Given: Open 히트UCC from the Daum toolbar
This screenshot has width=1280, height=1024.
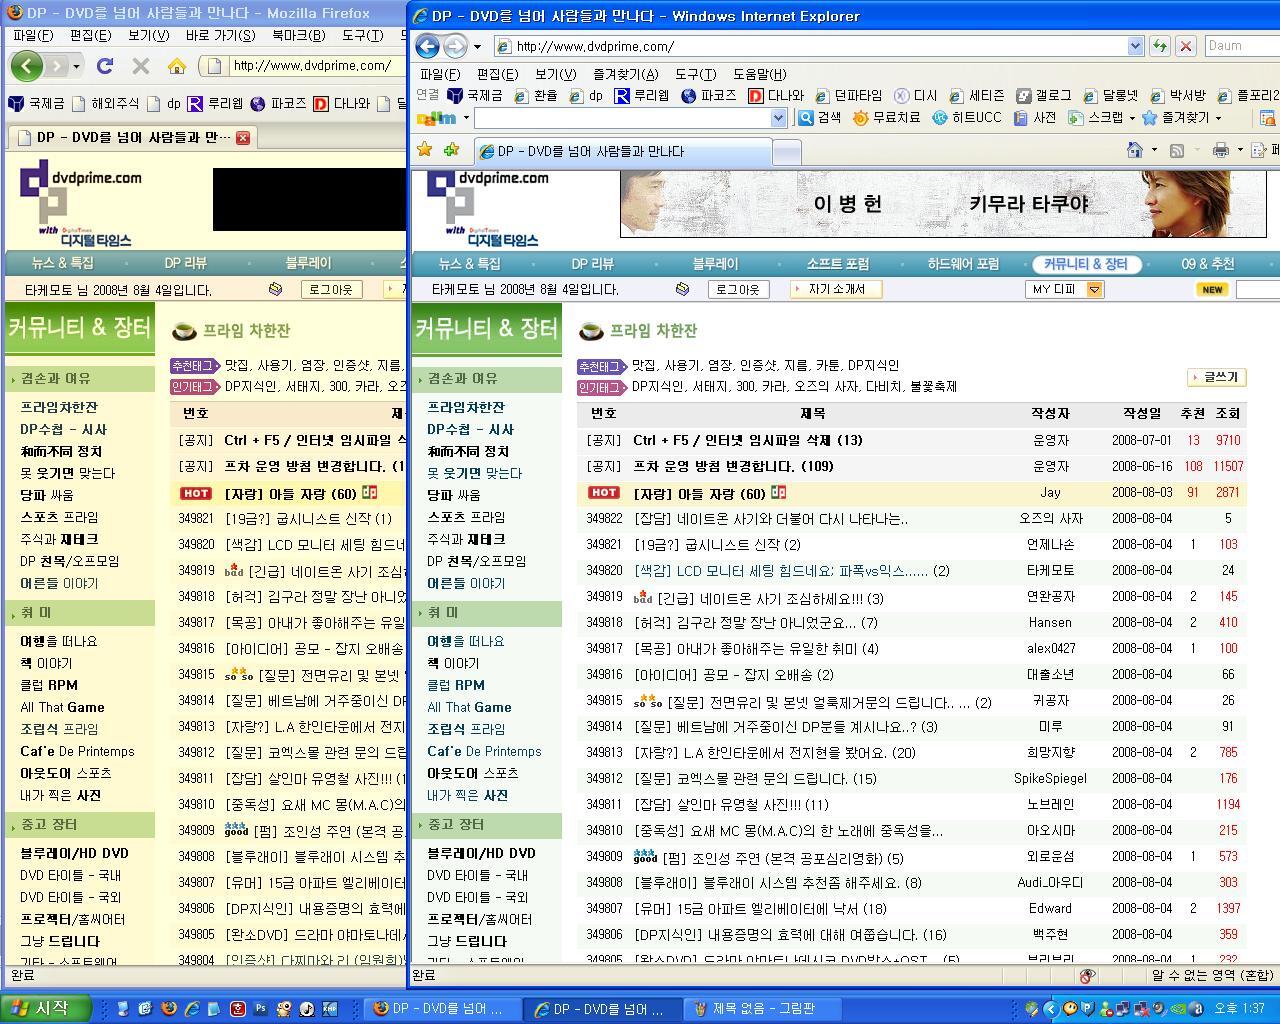Looking at the screenshot, I should coord(938,117).
